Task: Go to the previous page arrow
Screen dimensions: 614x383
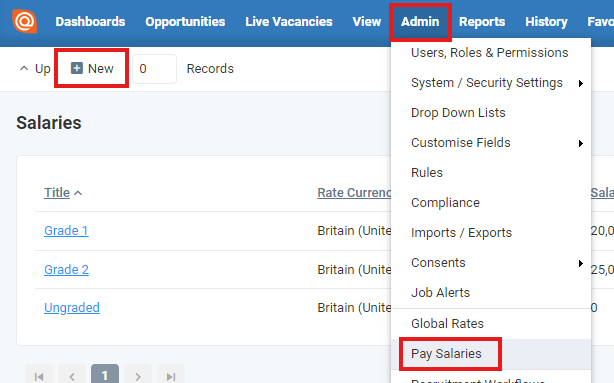Action: [x=72, y=376]
